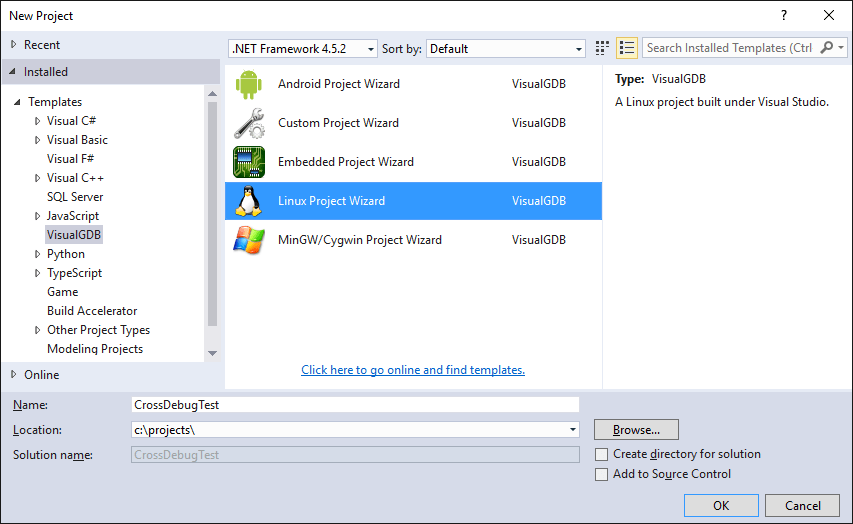Expand the Visual C++ node arrow

[x=37, y=178]
